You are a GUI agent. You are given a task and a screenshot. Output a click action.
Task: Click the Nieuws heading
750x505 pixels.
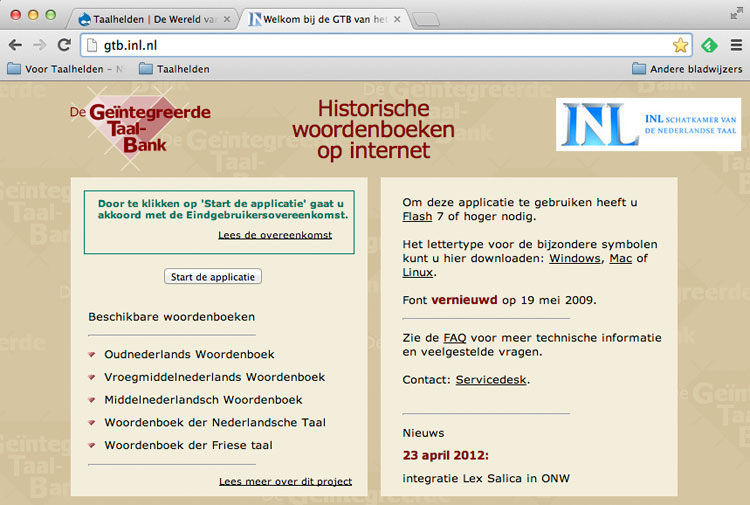click(x=423, y=433)
